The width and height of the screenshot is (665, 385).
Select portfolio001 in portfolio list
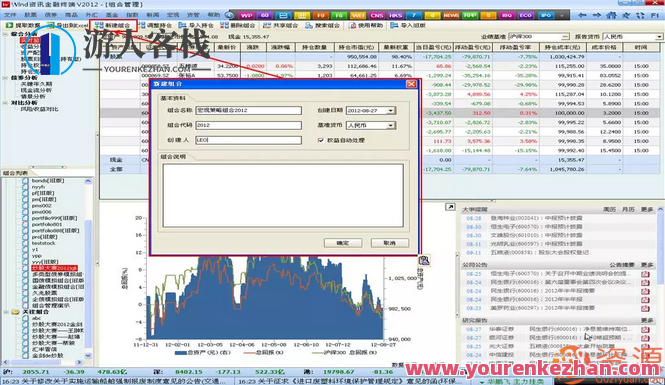click(47, 224)
